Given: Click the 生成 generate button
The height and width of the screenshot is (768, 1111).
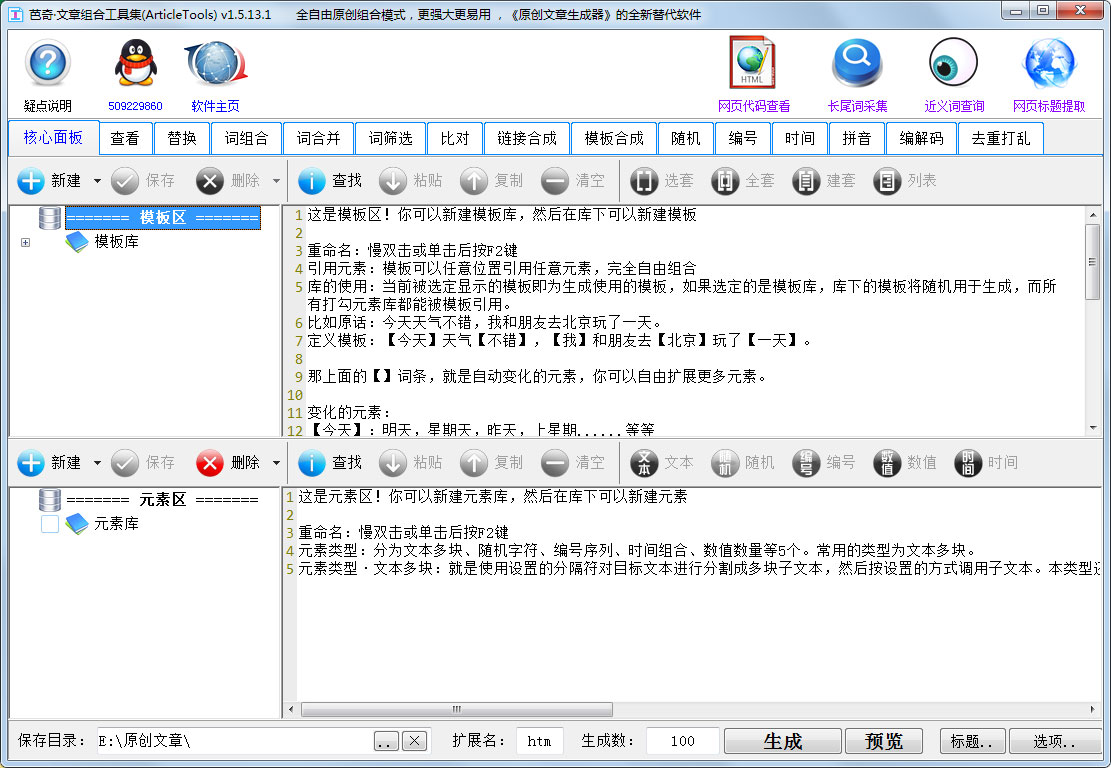Looking at the screenshot, I should pos(783,741).
